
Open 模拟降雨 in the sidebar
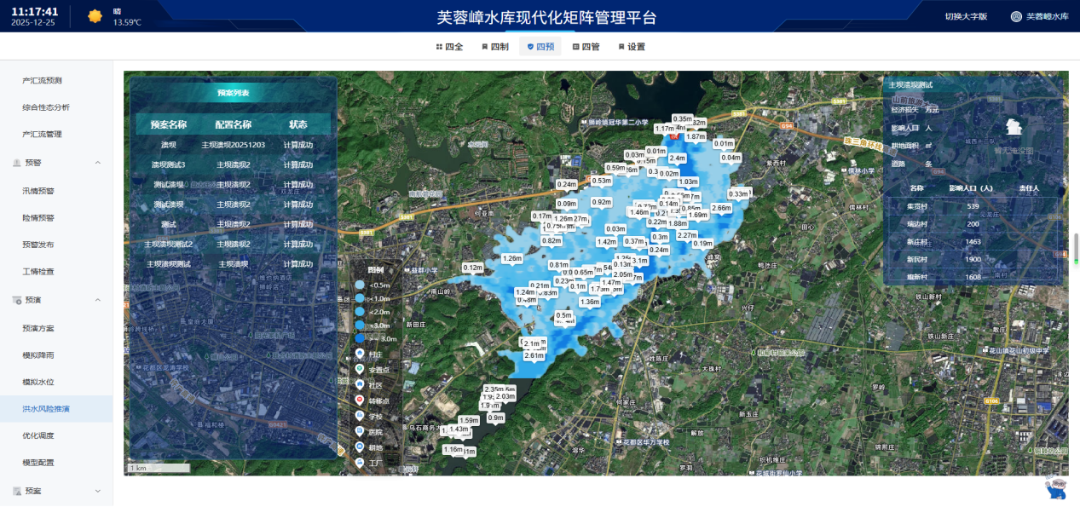38,355
